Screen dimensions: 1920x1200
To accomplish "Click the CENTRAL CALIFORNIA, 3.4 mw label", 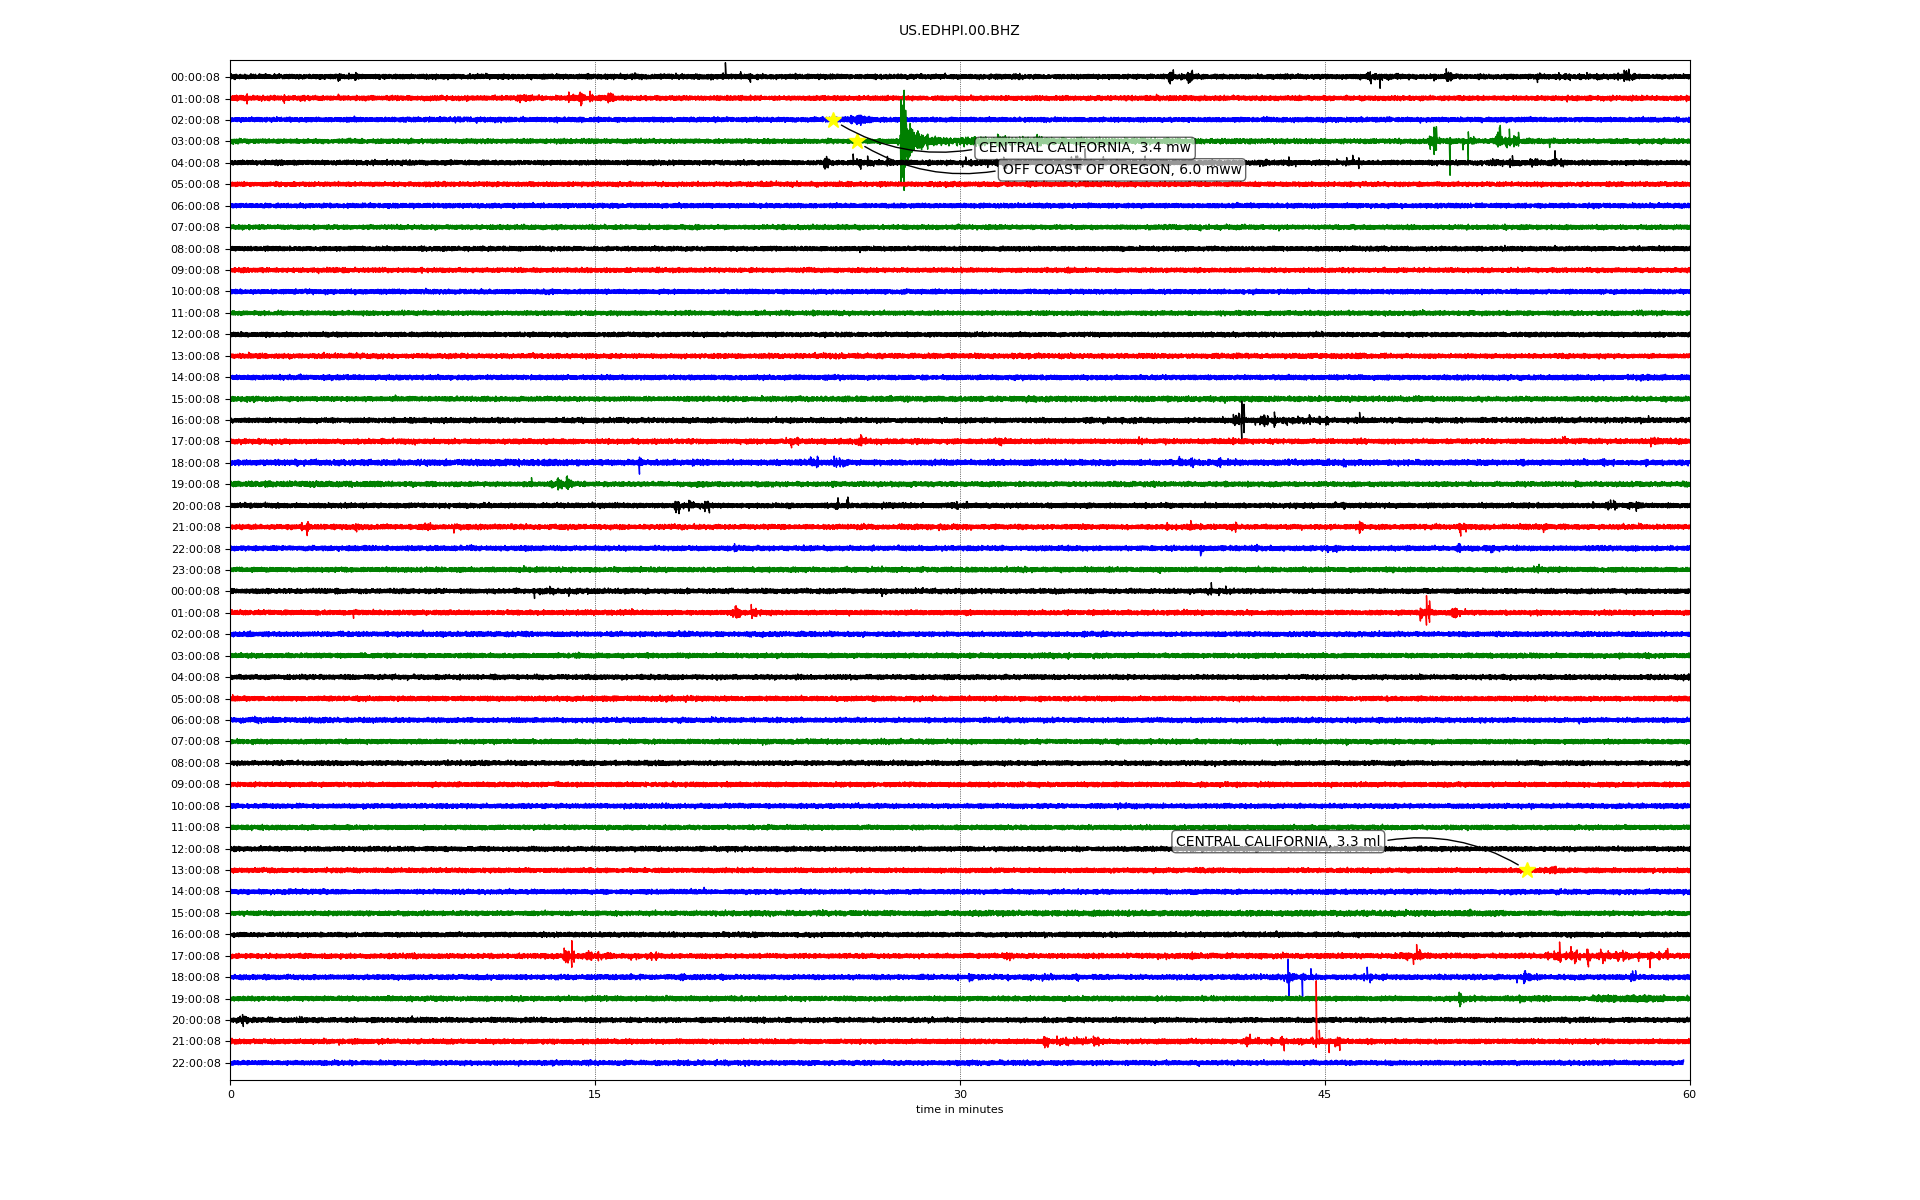I will pyautogui.click(x=1084, y=148).
